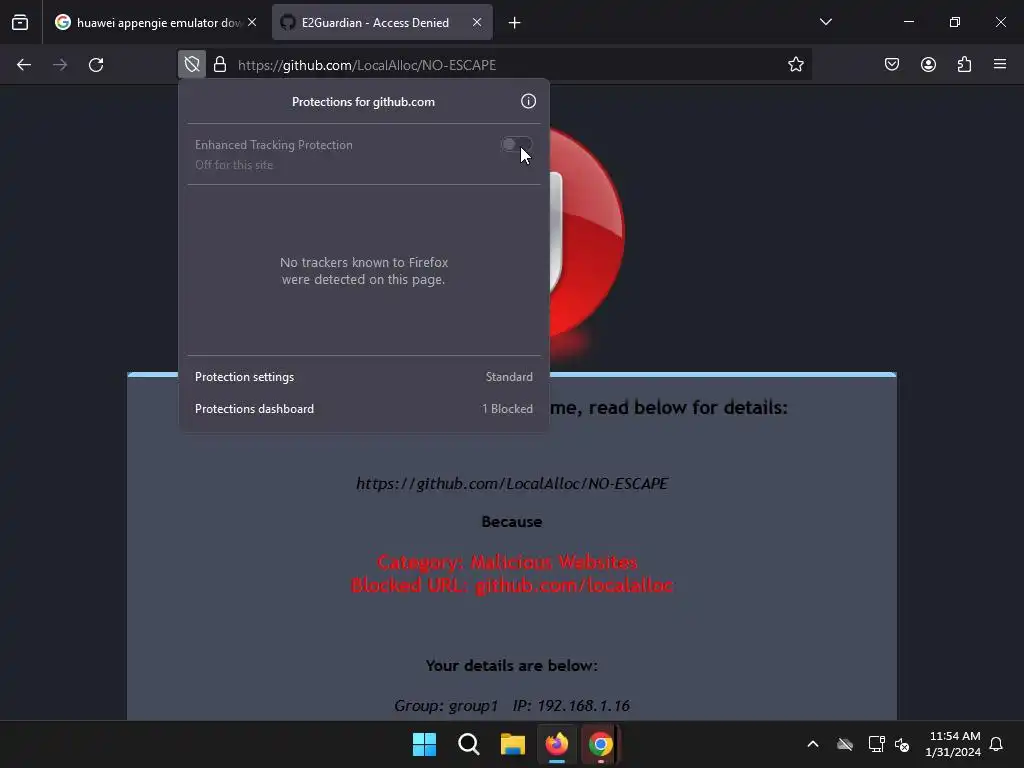Bookmark this page with the star
Screen dimensions: 1024x768
(795, 65)
